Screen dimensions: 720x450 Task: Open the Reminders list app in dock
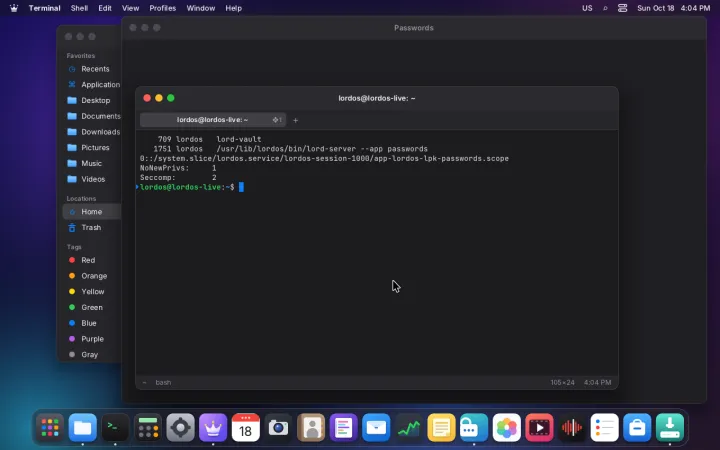click(604, 428)
